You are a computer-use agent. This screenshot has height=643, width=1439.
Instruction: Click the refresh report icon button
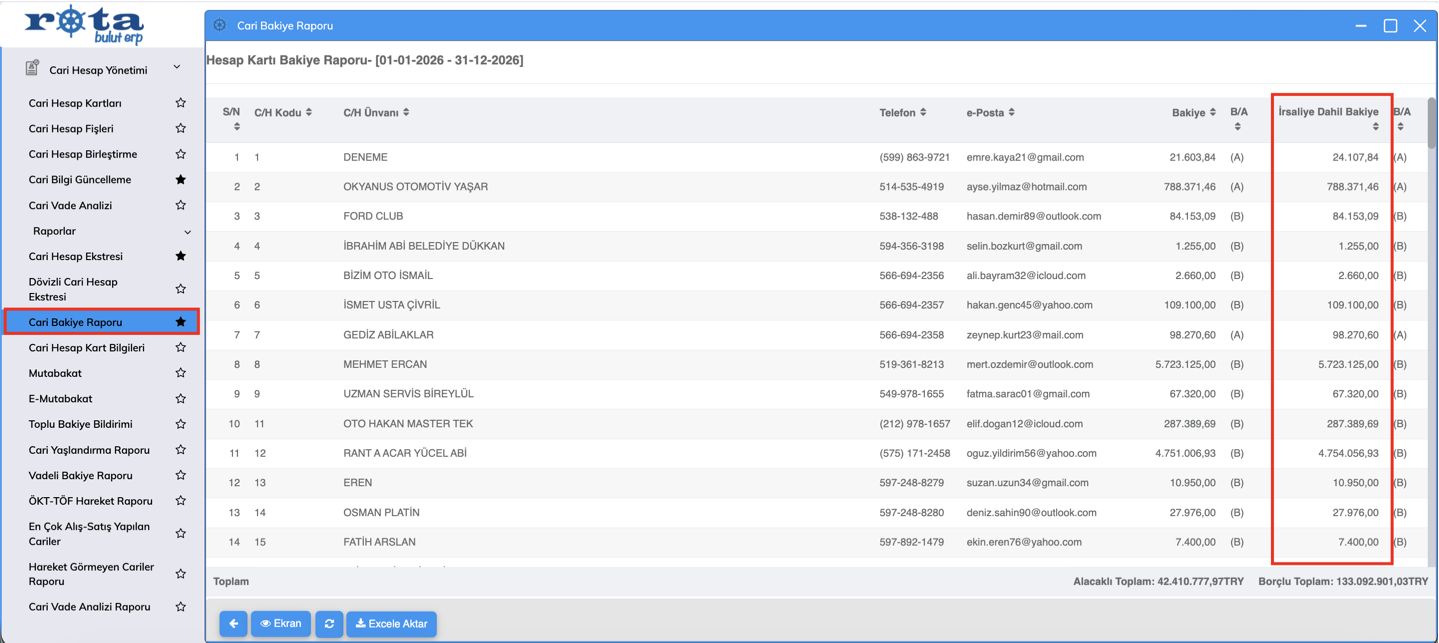(x=329, y=624)
